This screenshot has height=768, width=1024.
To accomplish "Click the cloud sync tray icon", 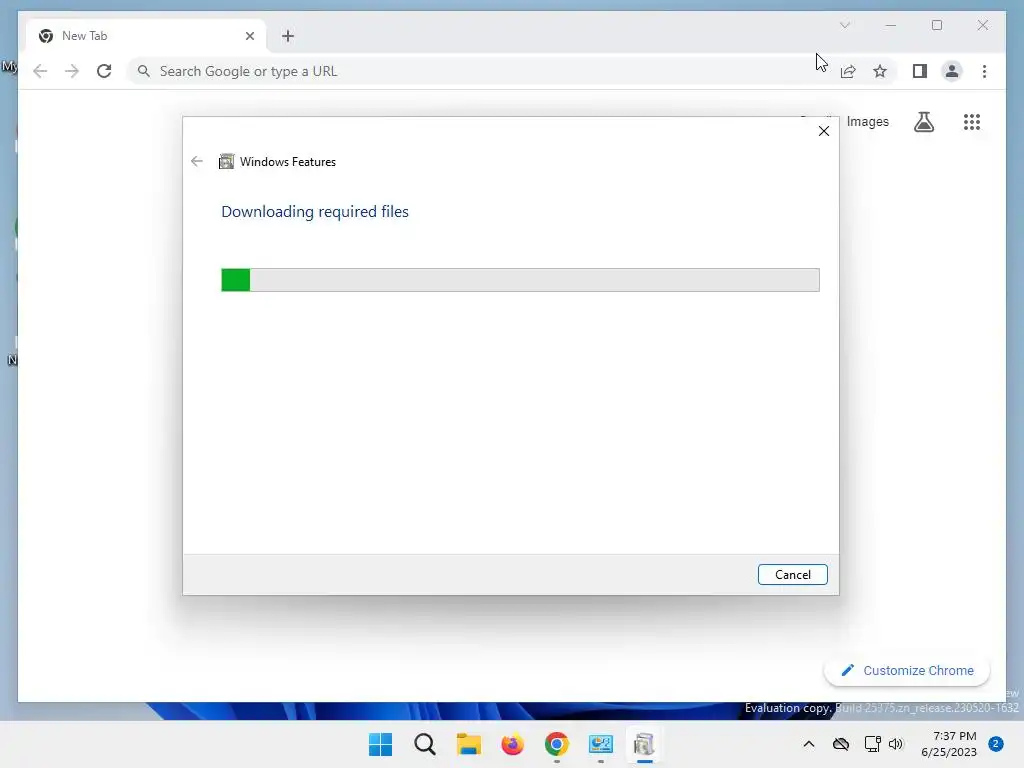I will 840,744.
